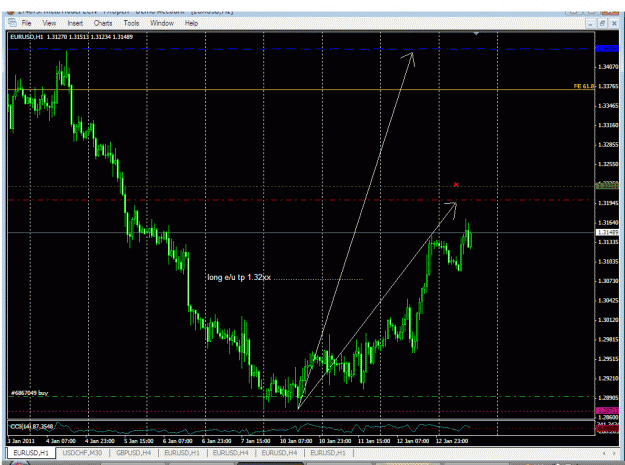Image resolution: width=625 pixels, height=465 pixels.
Task: Click the 1.34070 price scale value
Action: point(608,67)
